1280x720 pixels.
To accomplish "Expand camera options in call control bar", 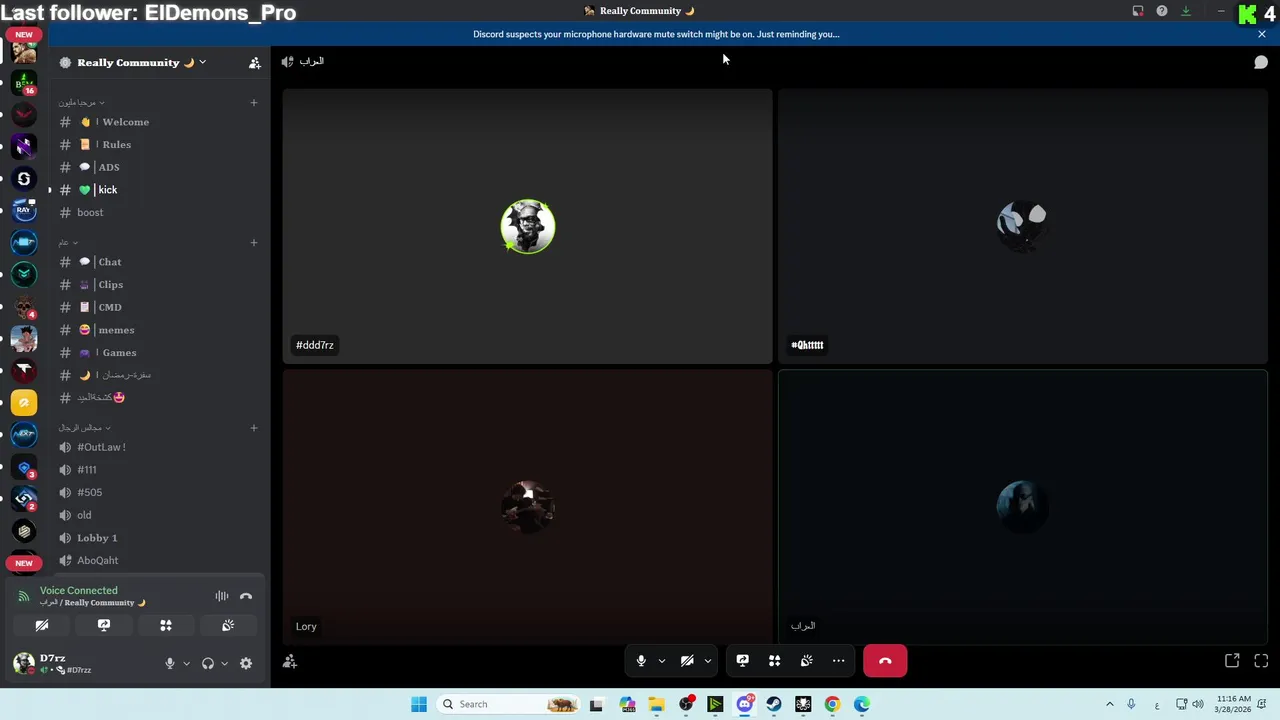I will [707, 661].
